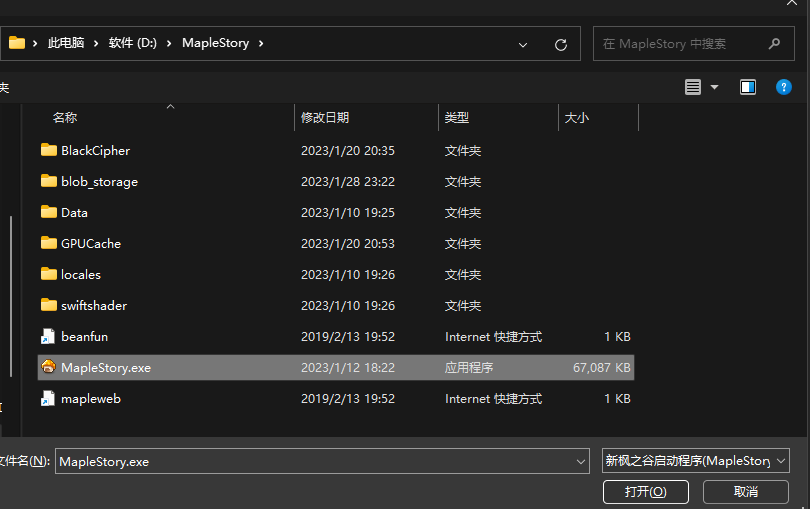
Task: Click the blue help question mark icon
Action: point(783,87)
